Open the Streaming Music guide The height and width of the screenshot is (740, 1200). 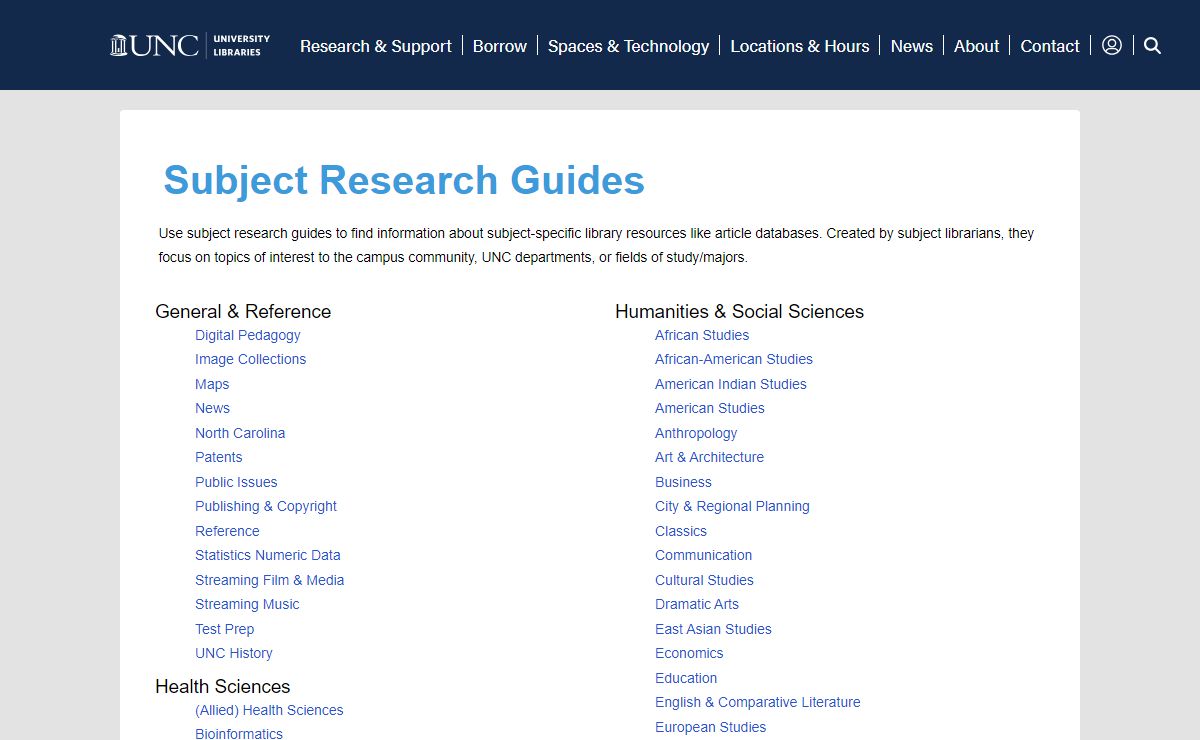247,604
